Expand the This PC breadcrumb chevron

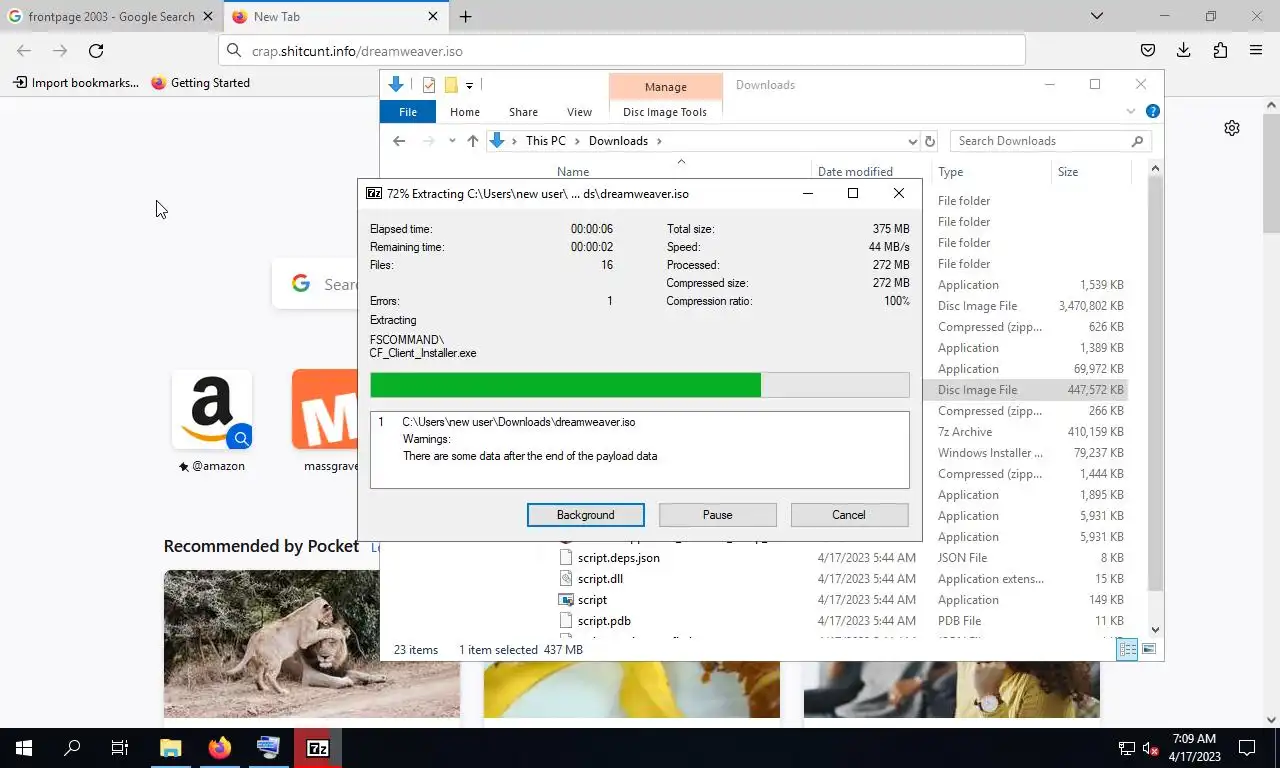tap(577, 141)
